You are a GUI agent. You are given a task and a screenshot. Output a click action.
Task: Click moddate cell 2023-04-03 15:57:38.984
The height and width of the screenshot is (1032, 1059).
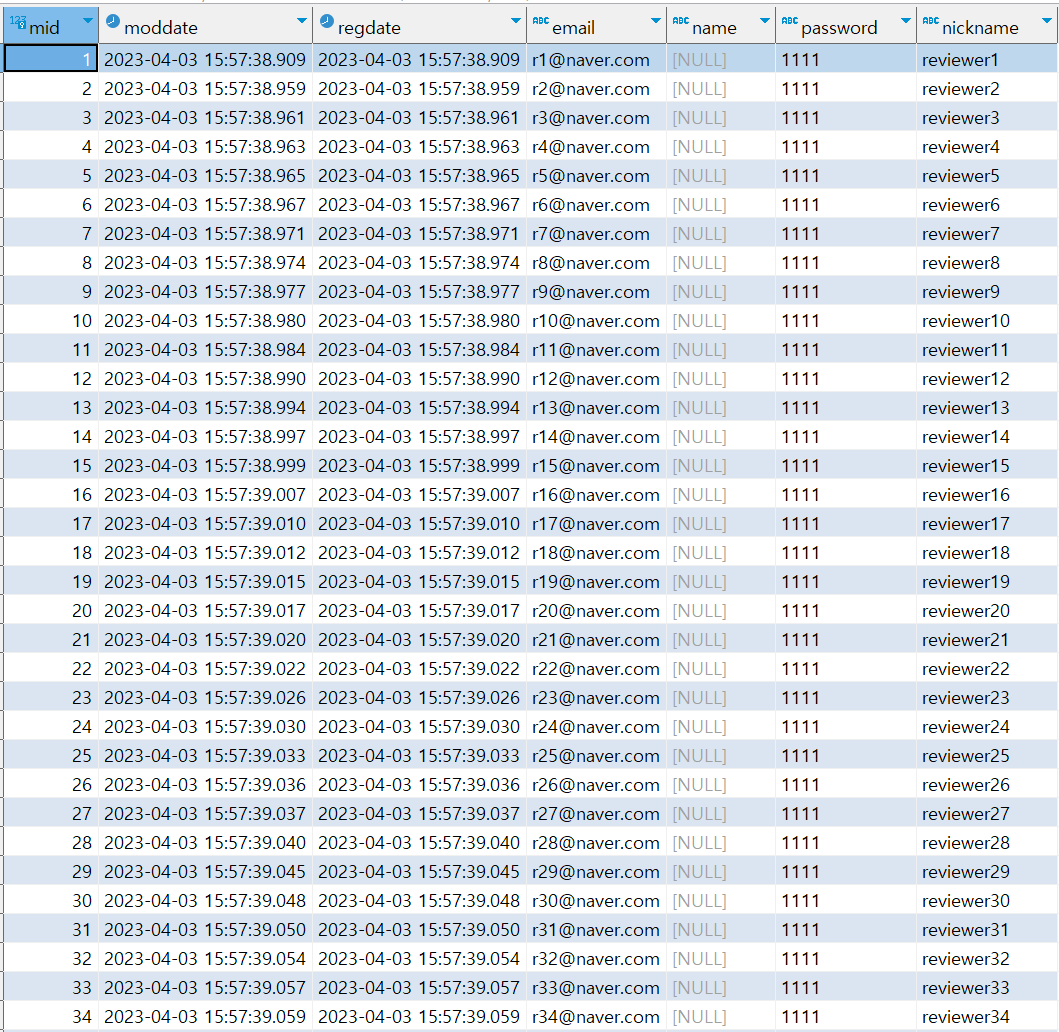tap(205, 350)
